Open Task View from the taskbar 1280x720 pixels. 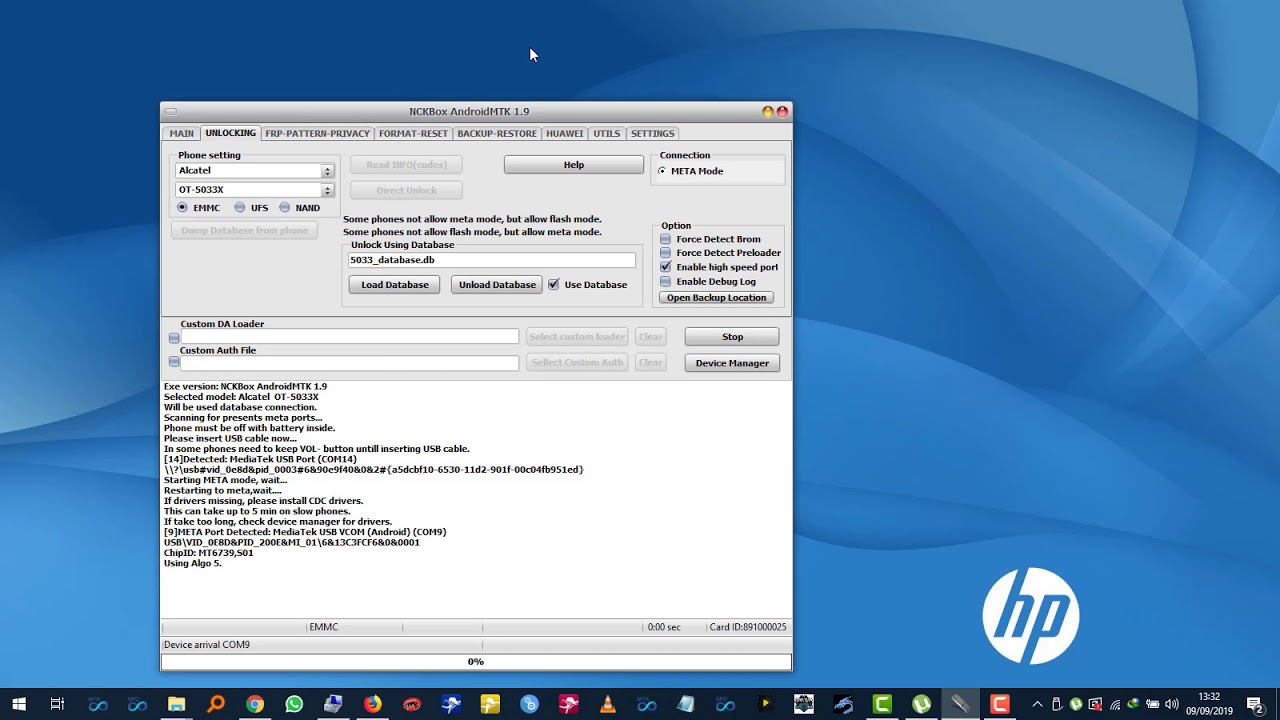[x=57, y=704]
